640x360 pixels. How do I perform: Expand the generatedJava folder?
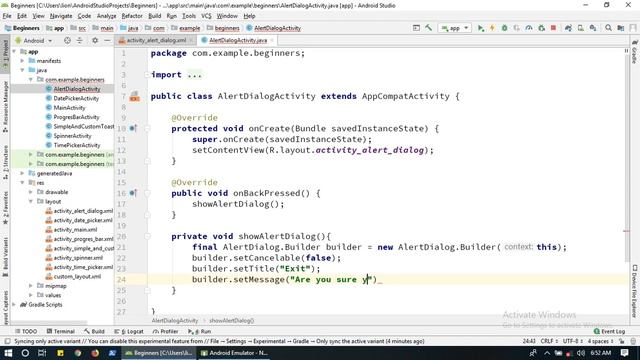pyautogui.click(x=22, y=173)
